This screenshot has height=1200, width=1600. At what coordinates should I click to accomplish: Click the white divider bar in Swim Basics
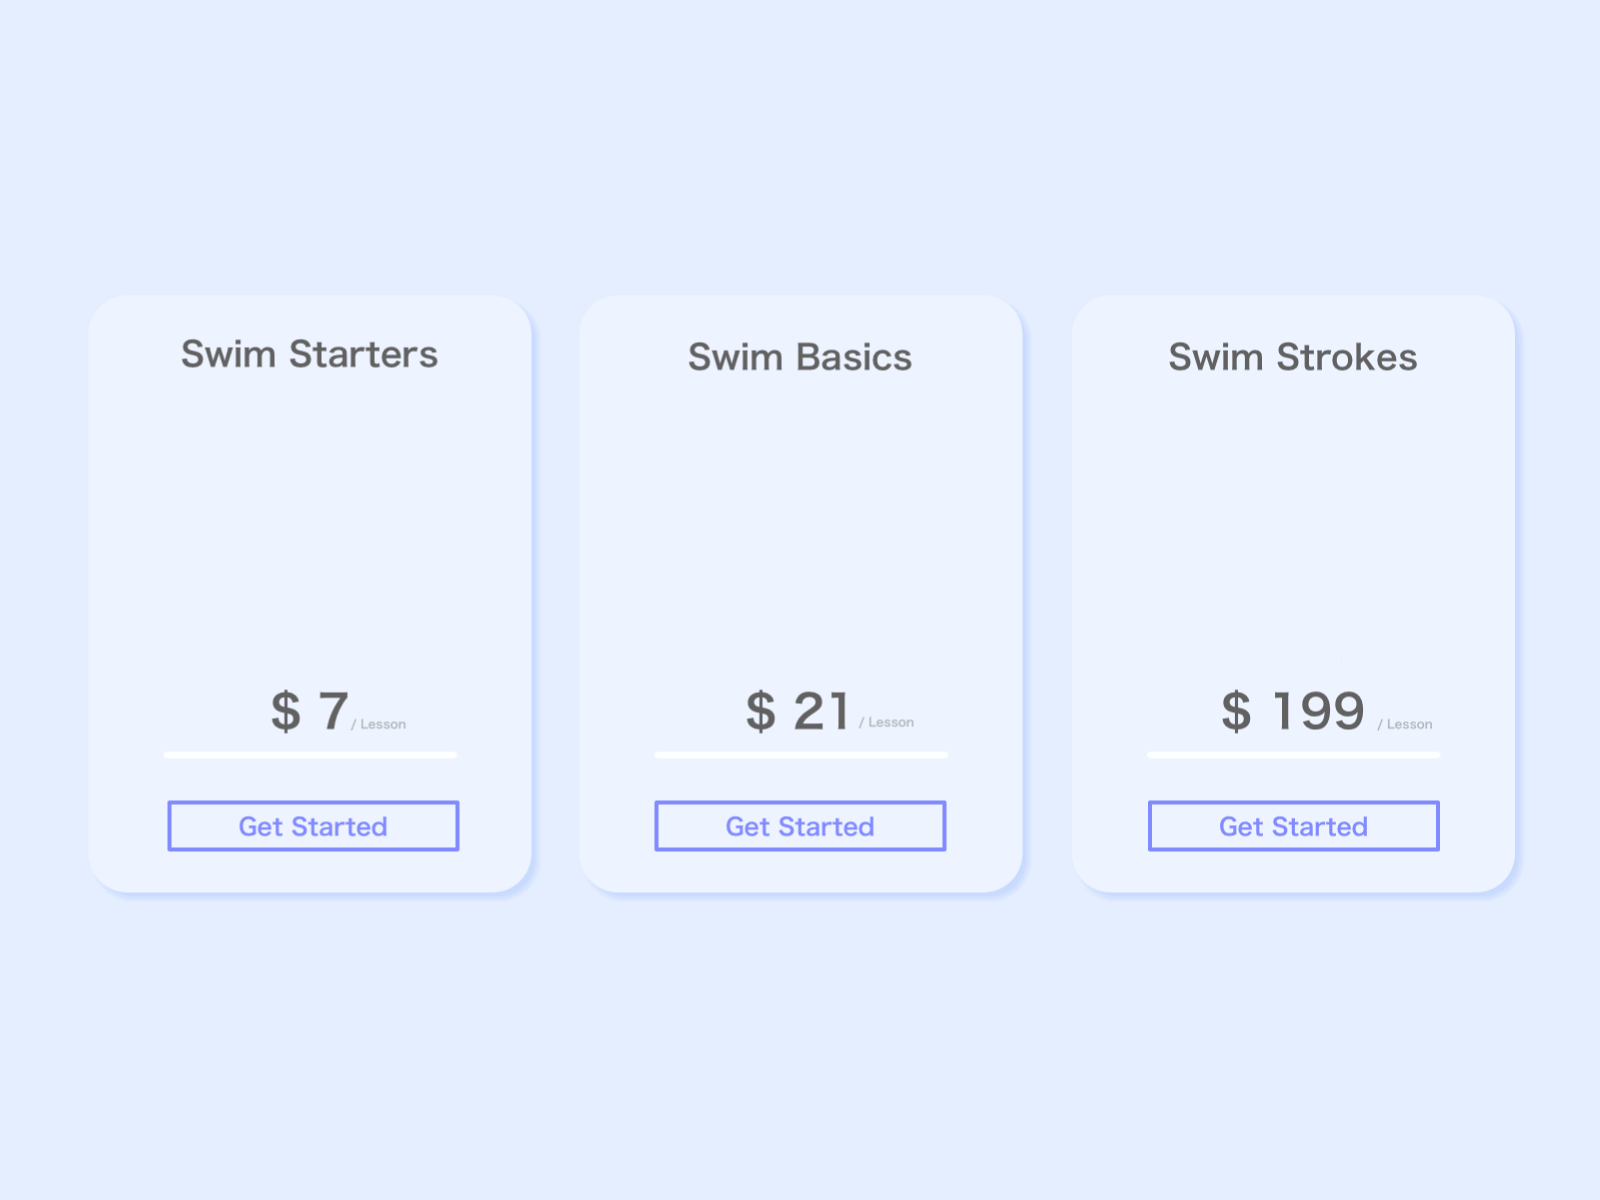(x=801, y=755)
